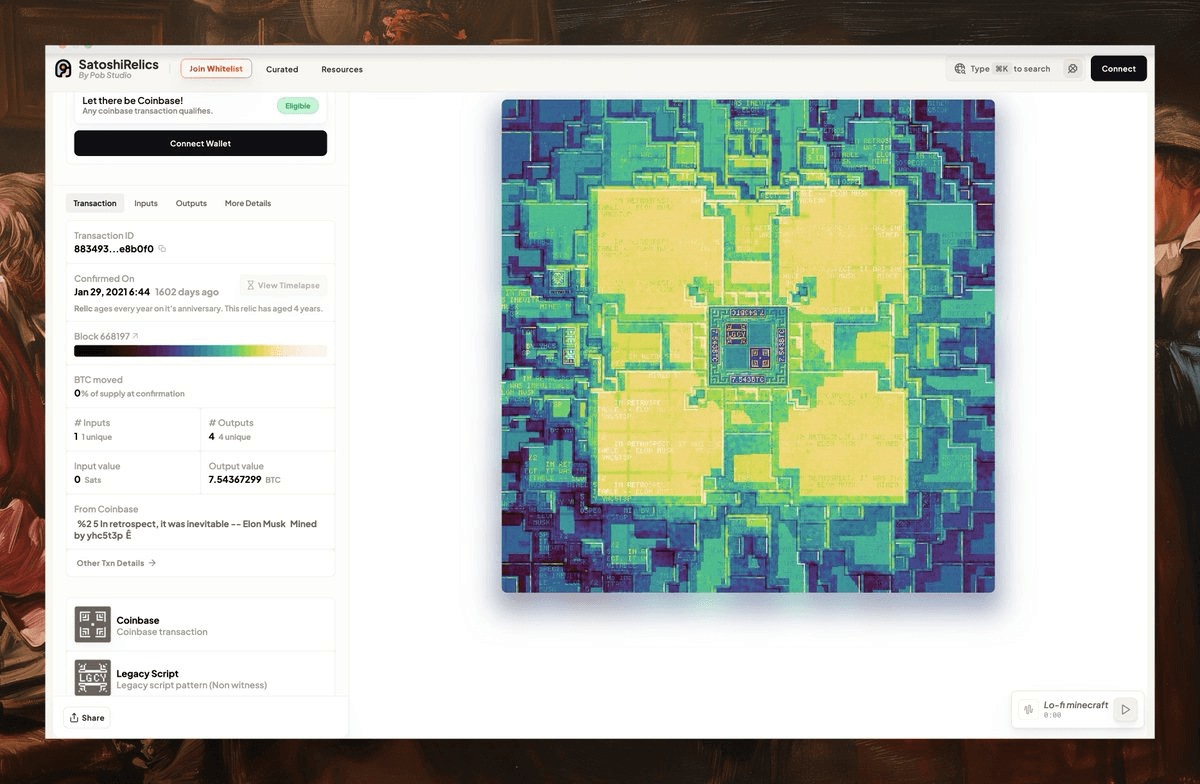Click the audio waveform icon in music player
The image size is (1200, 784).
1029,710
